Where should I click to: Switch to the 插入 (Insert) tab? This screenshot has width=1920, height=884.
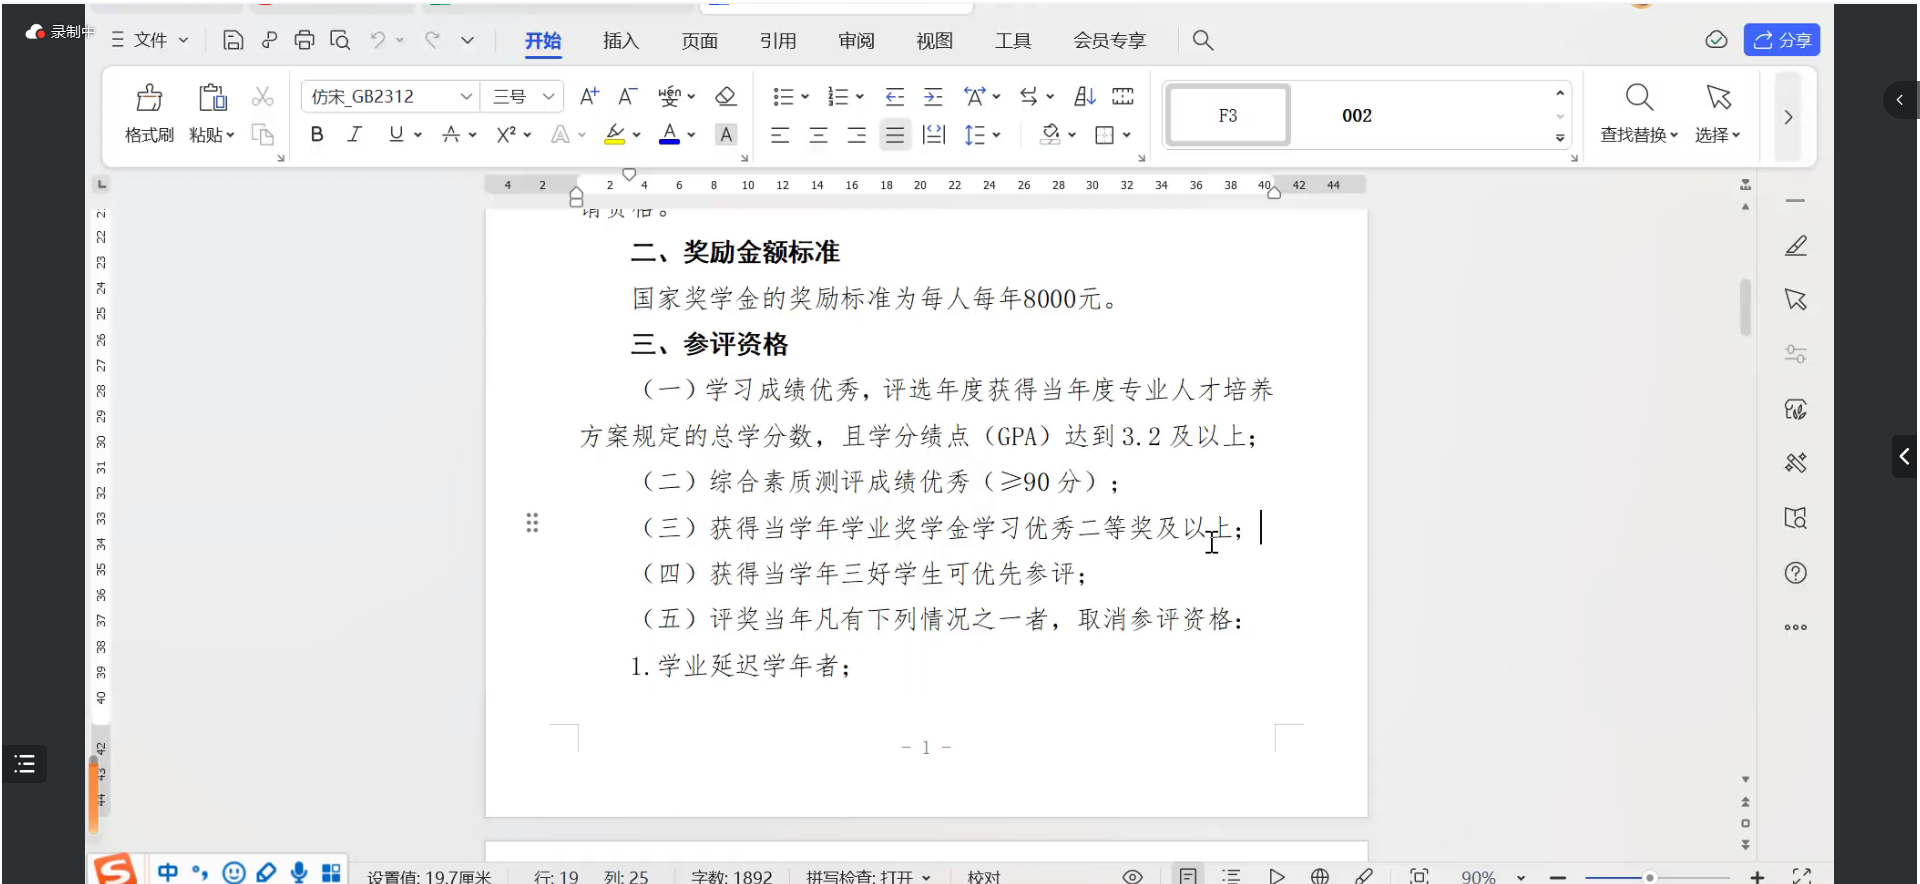(x=620, y=41)
